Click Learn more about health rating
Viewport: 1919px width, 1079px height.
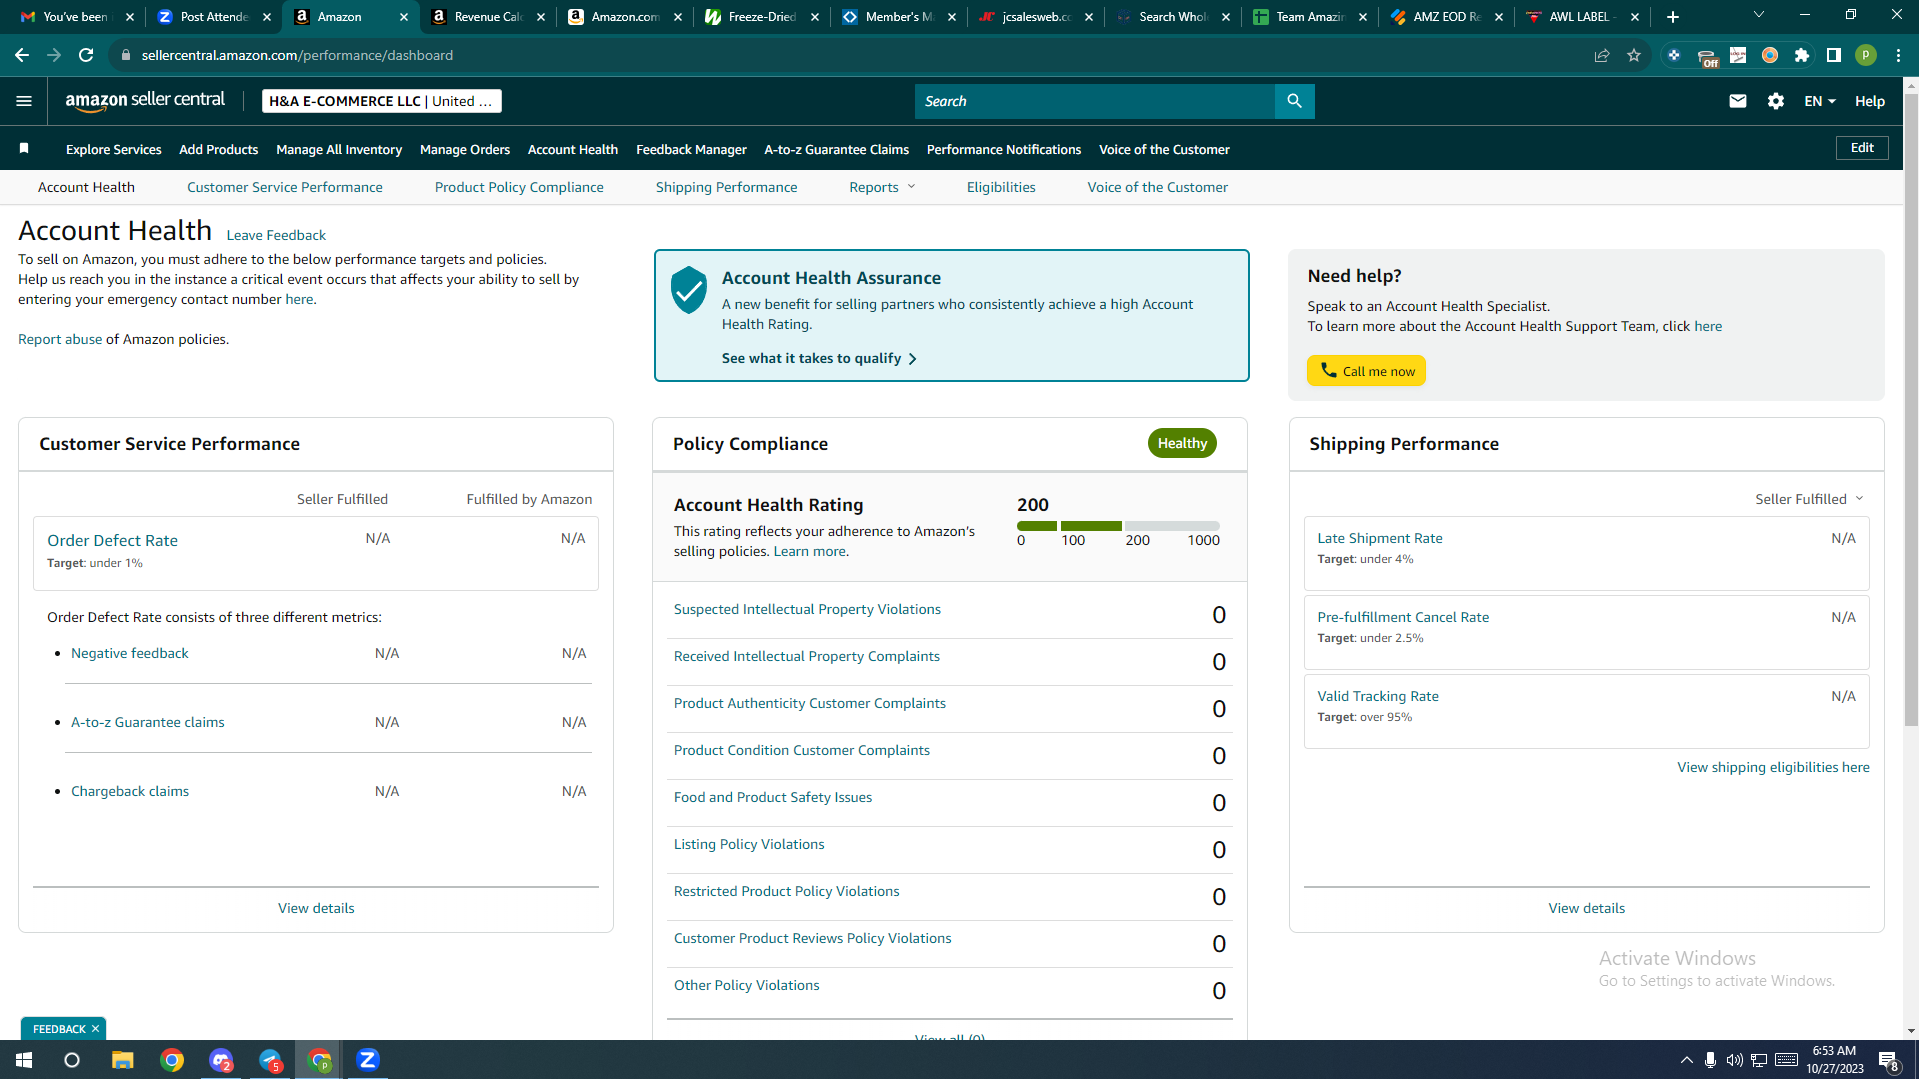coord(809,551)
